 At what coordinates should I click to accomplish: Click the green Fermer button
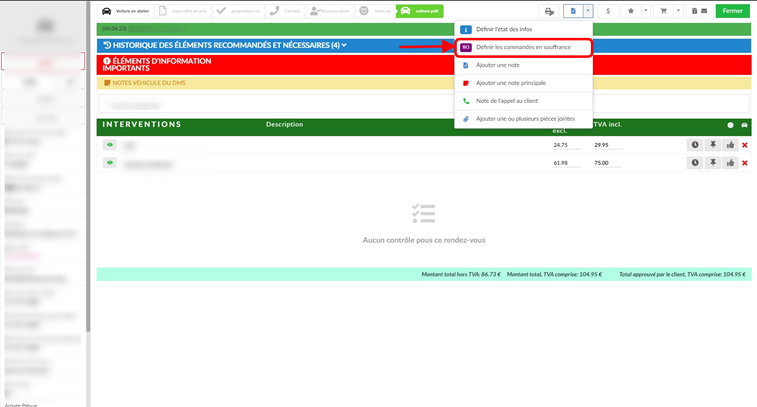(732, 11)
